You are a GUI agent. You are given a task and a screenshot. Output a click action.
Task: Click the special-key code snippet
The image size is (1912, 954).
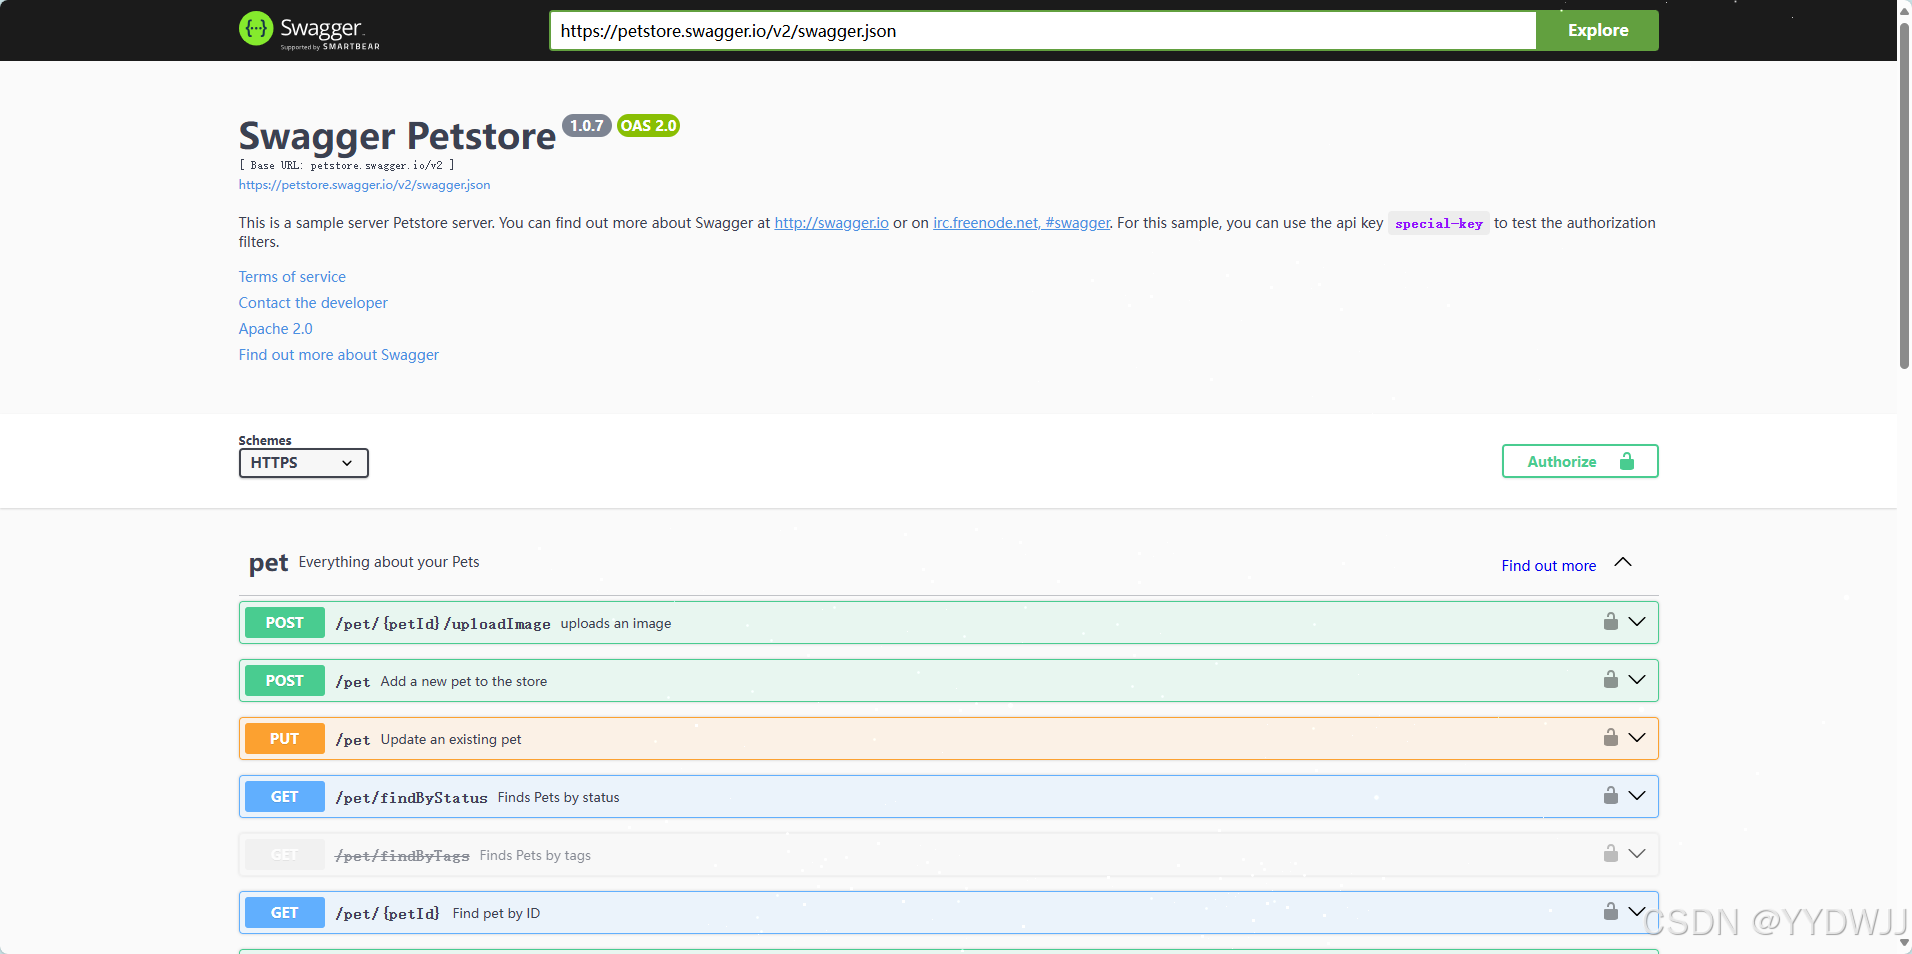(x=1439, y=223)
